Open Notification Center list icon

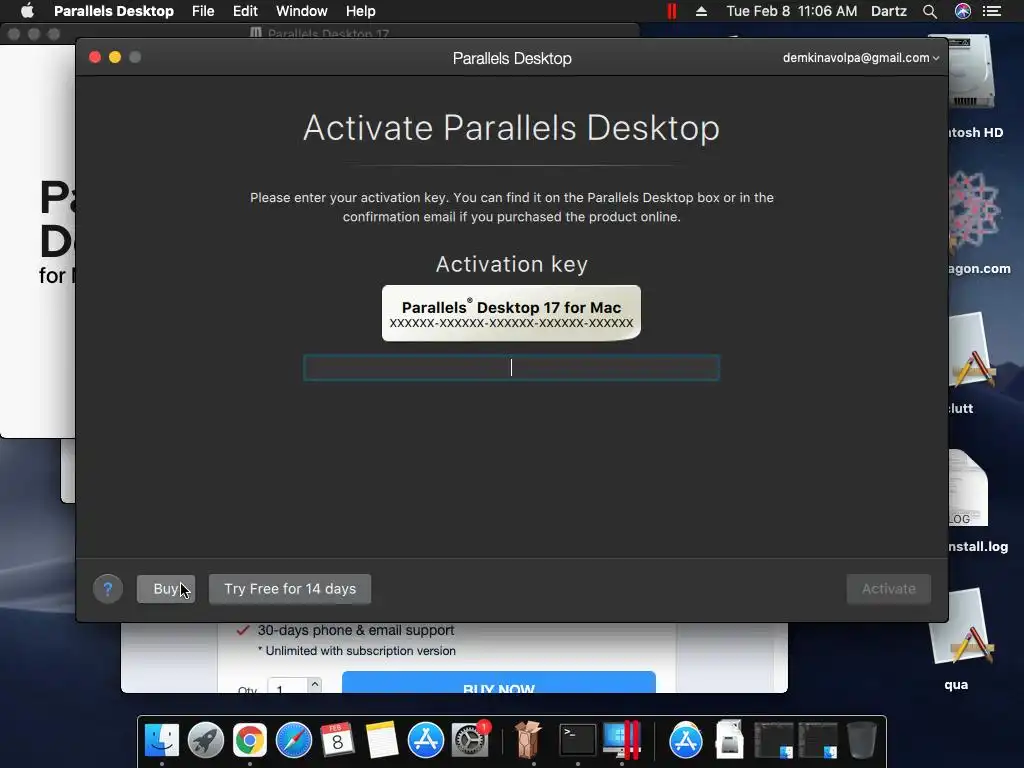coord(992,11)
